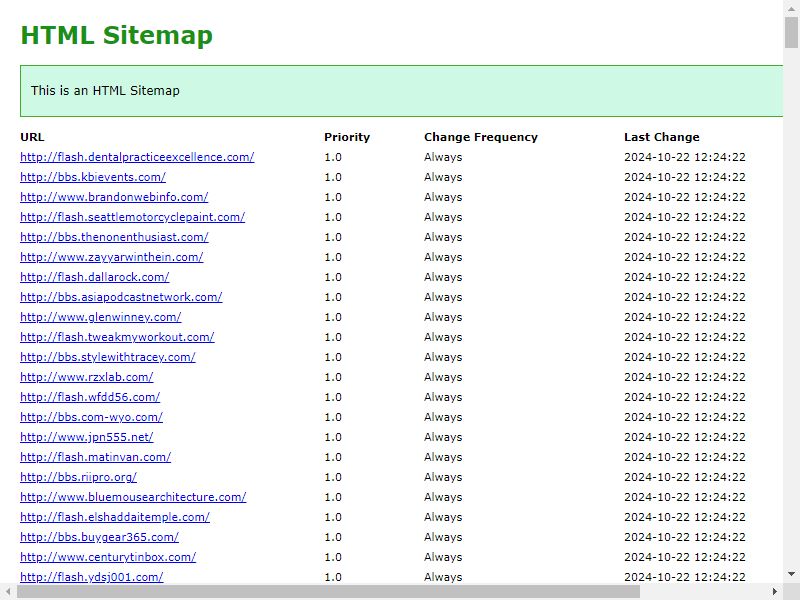The height and width of the screenshot is (600, 800).
Task: Click the www.zayyarwinthein.com link
Action: click(112, 257)
